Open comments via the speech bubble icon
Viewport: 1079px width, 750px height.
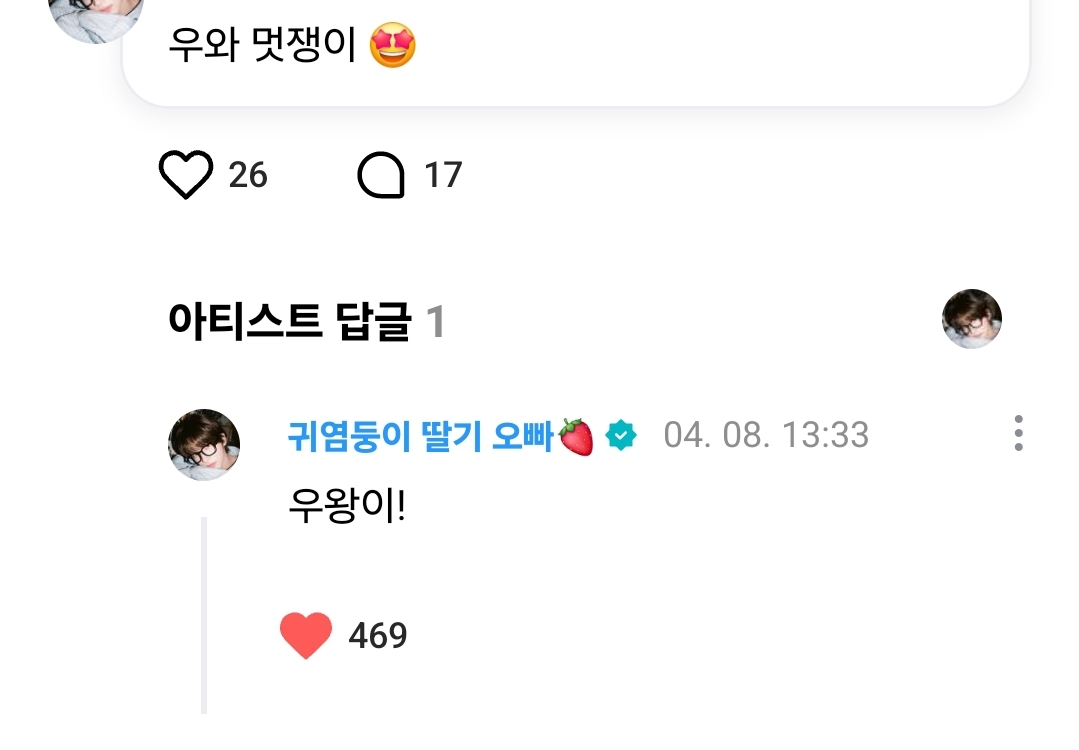point(381,177)
